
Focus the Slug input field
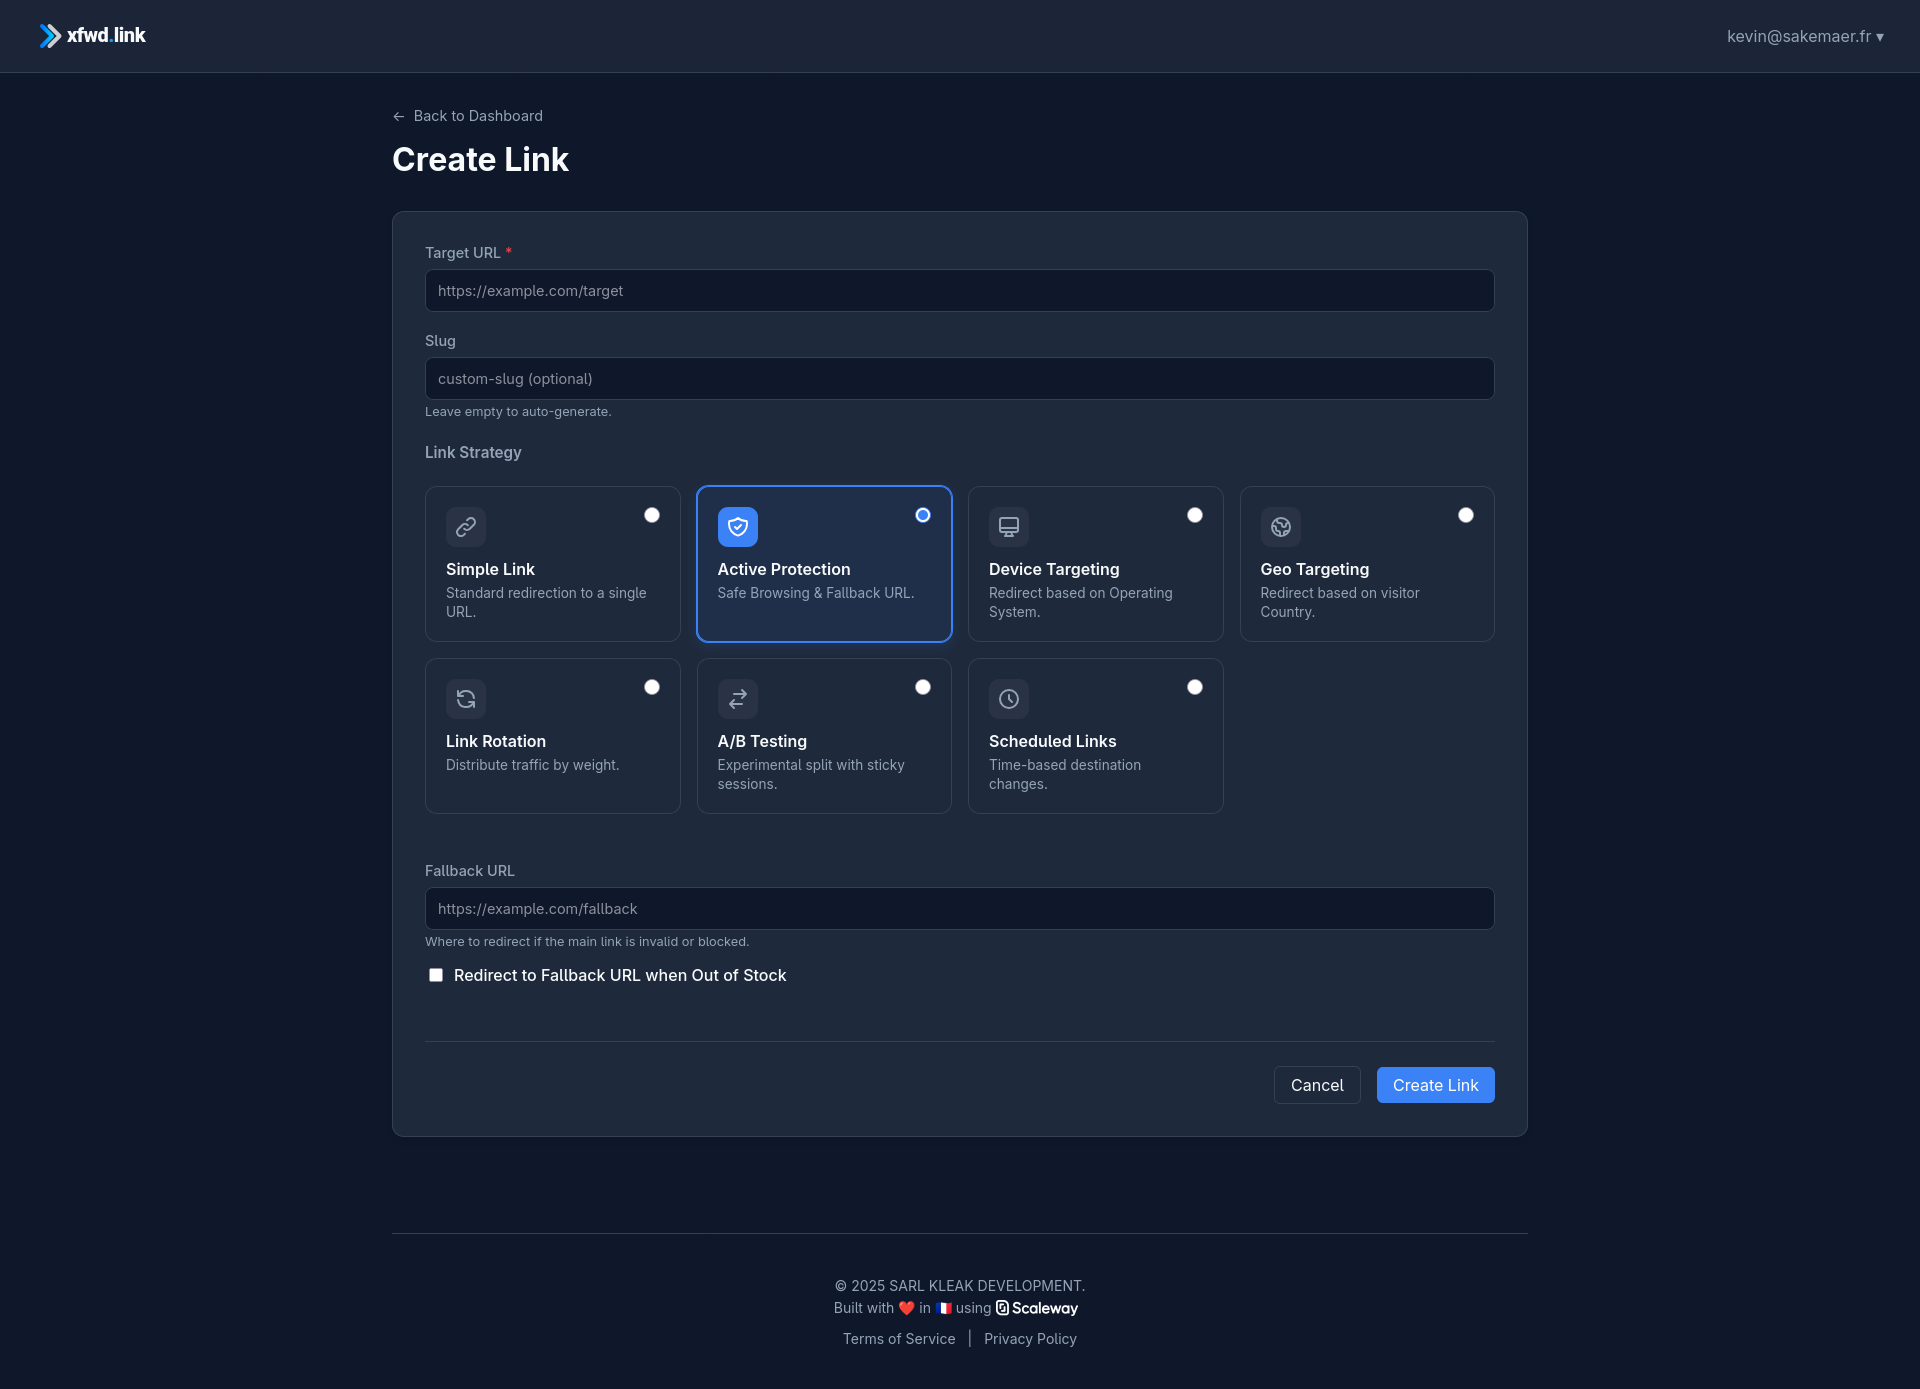click(x=960, y=379)
